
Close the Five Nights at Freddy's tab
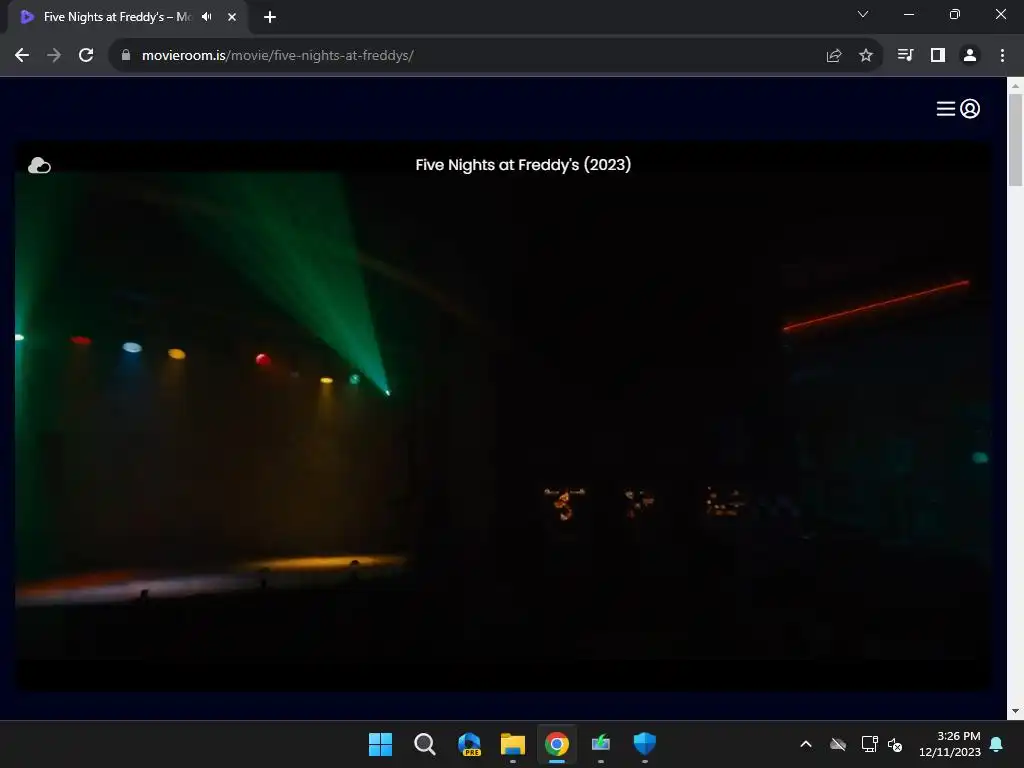tap(232, 17)
